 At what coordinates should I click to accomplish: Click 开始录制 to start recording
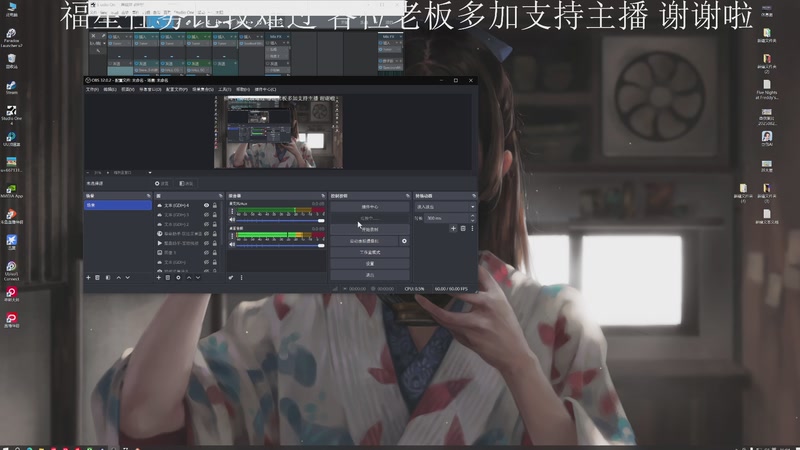pos(370,230)
